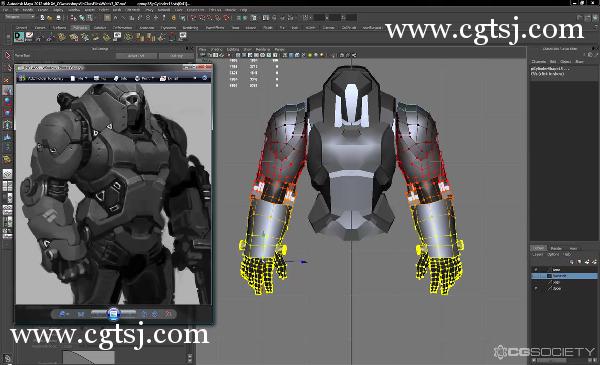Toggle the Channel Box sidebar button at top right

(595, 18)
